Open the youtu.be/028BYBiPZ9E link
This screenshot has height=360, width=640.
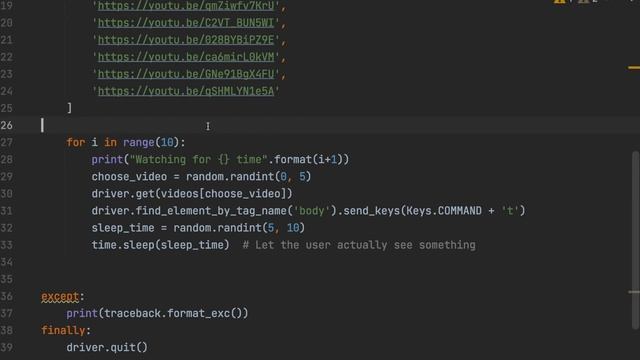(186, 40)
